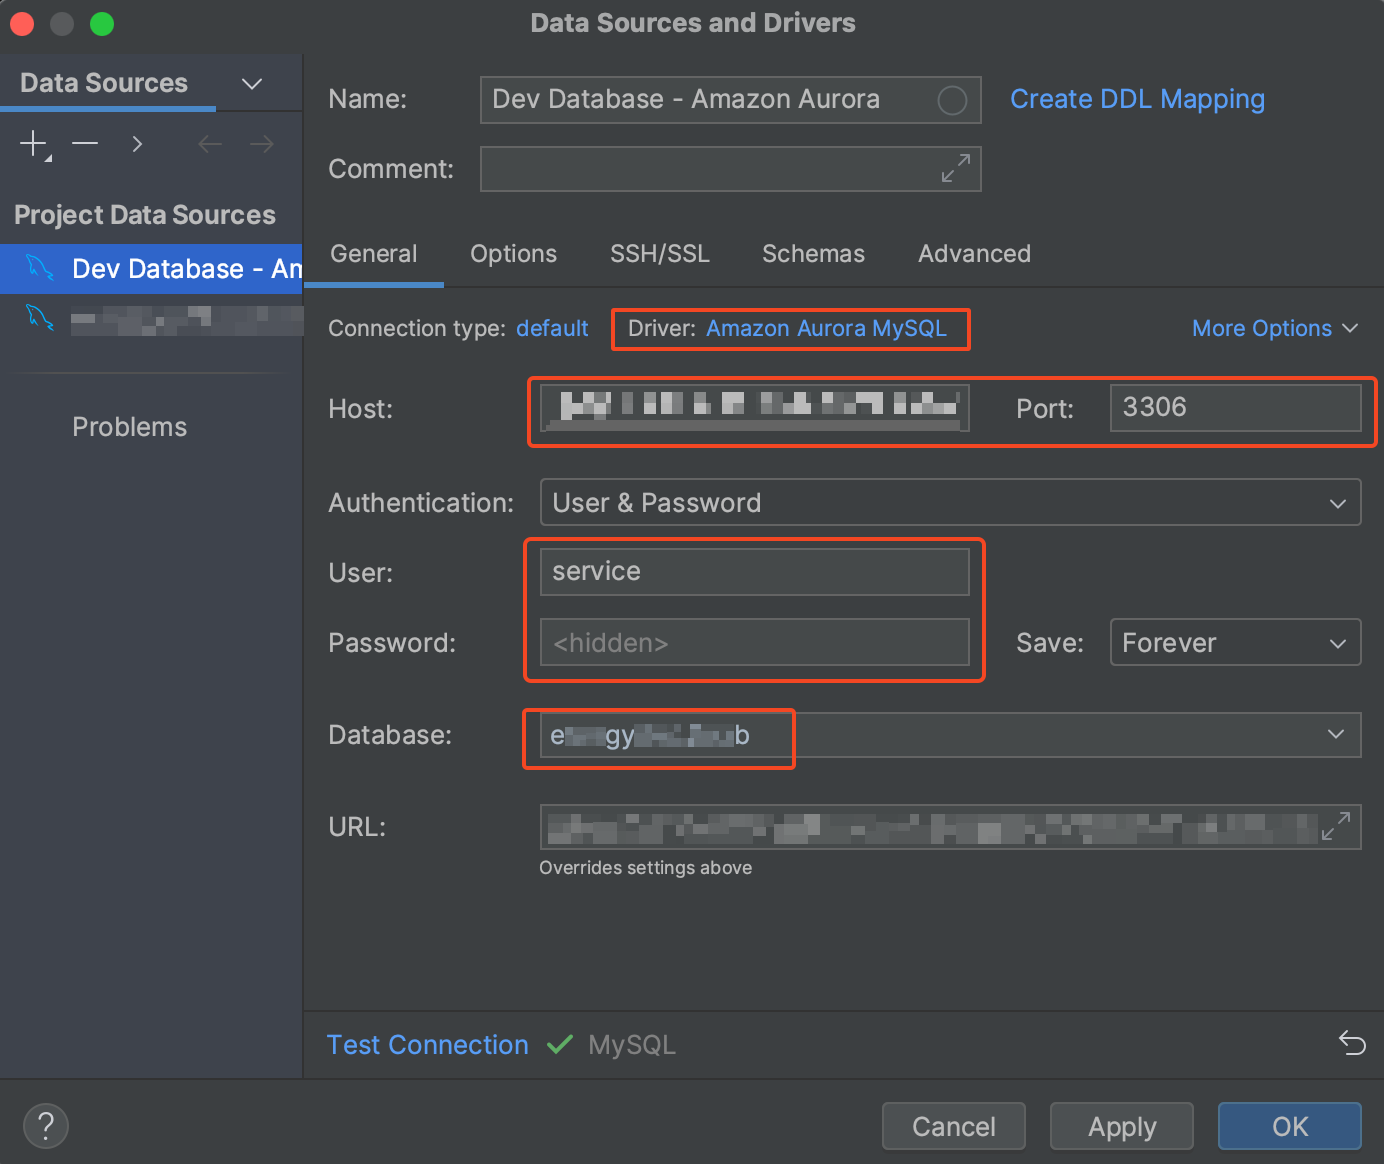Click into the Port field showing 3306
Image resolution: width=1384 pixels, height=1164 pixels.
(1235, 408)
